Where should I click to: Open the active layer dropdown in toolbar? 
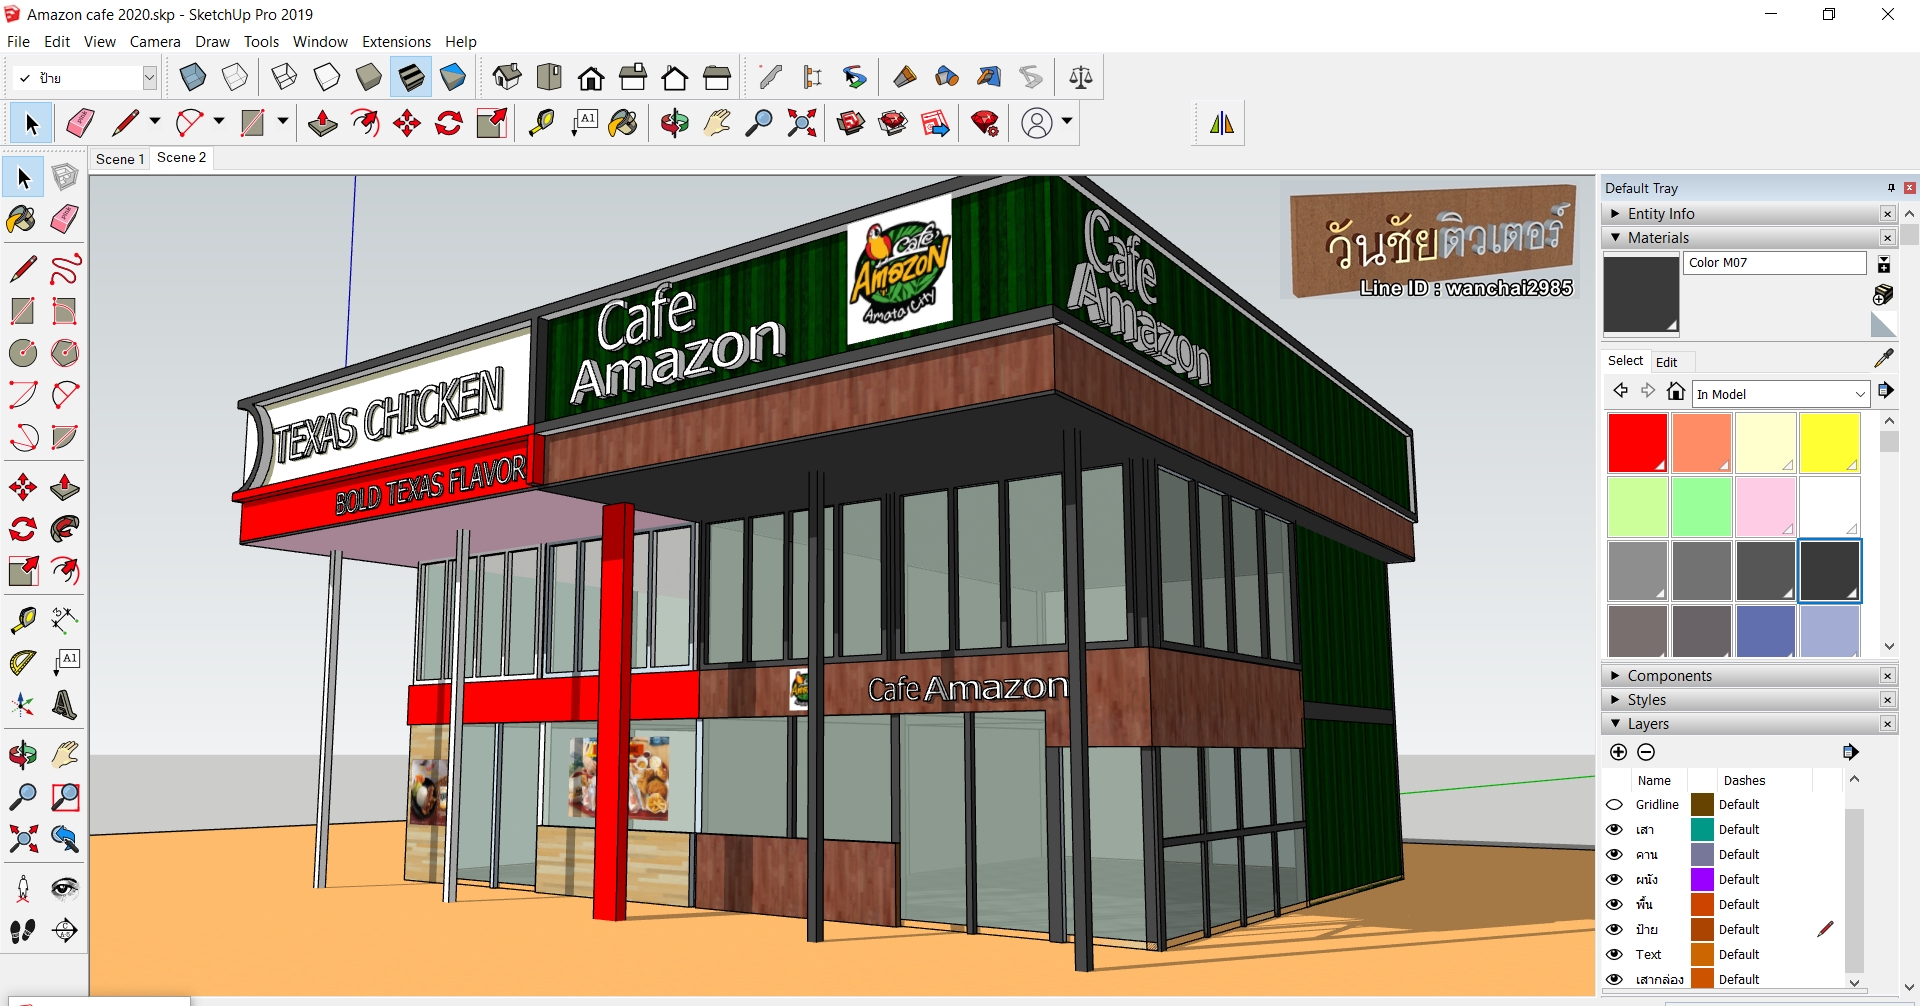pos(150,78)
